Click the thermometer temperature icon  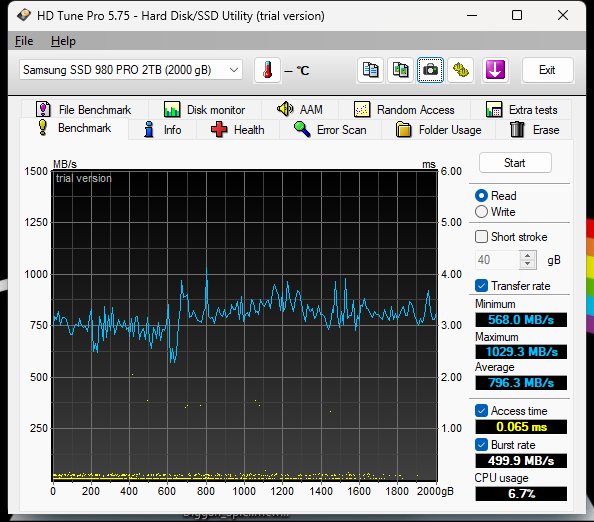click(x=267, y=70)
